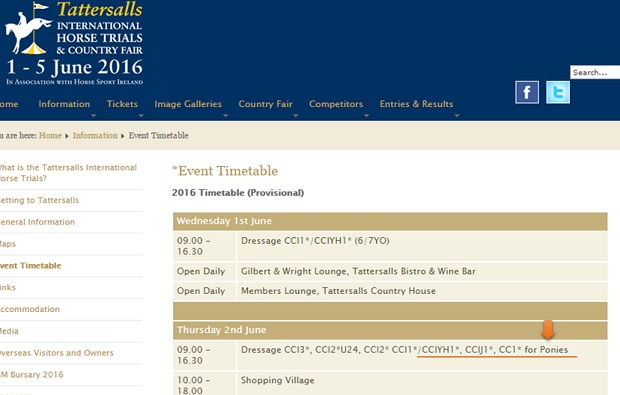620x395 pixels.
Task: Click the orange downward arrow marker
Action: (548, 330)
